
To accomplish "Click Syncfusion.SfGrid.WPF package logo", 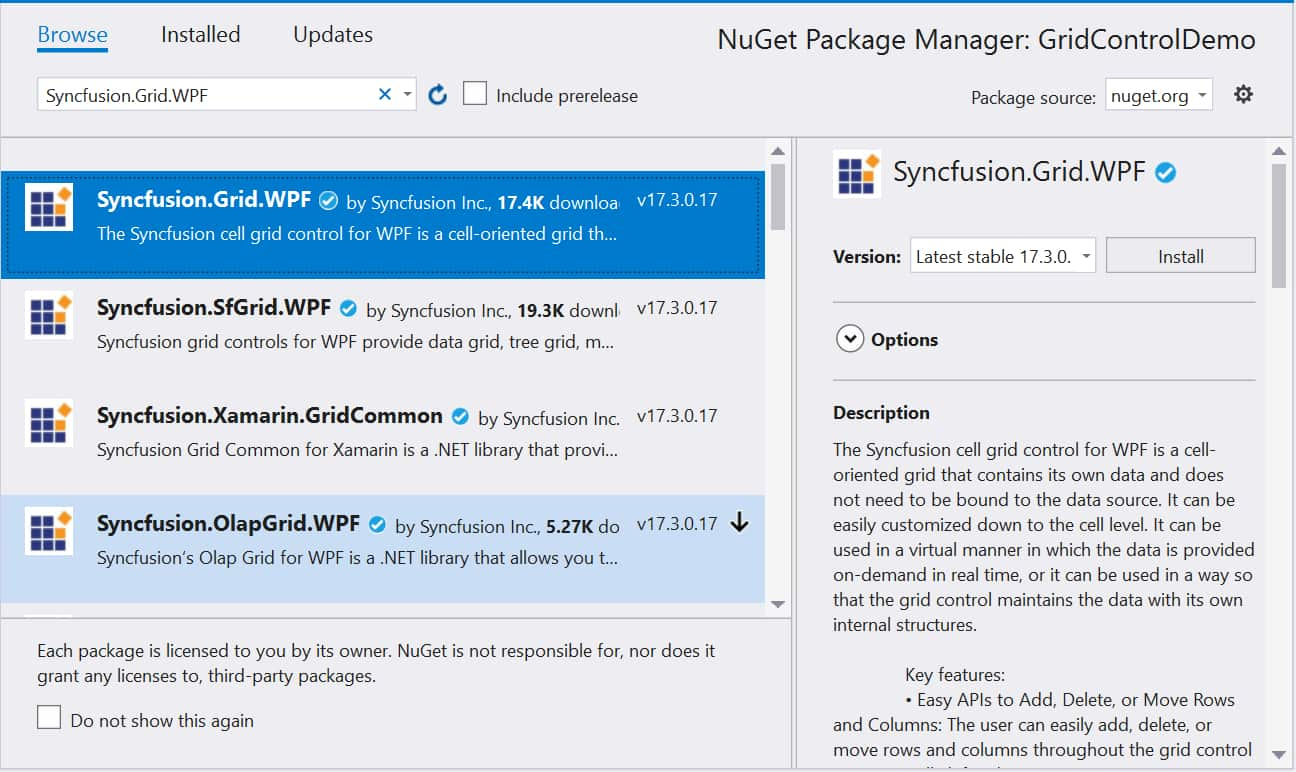I will click(49, 315).
